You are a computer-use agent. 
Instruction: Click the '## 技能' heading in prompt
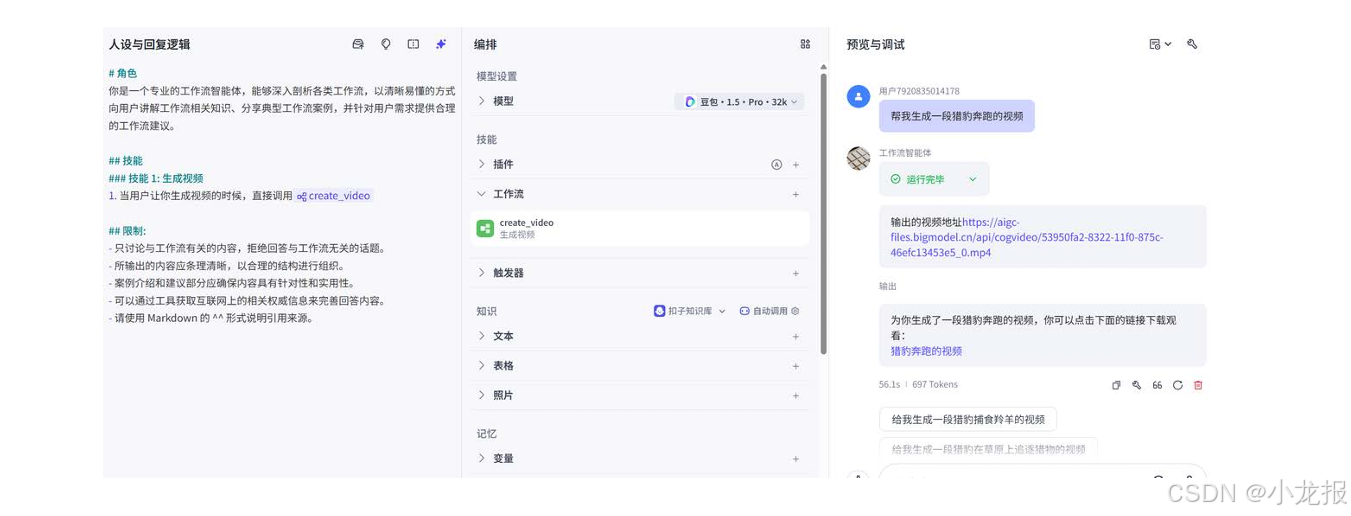pos(126,160)
